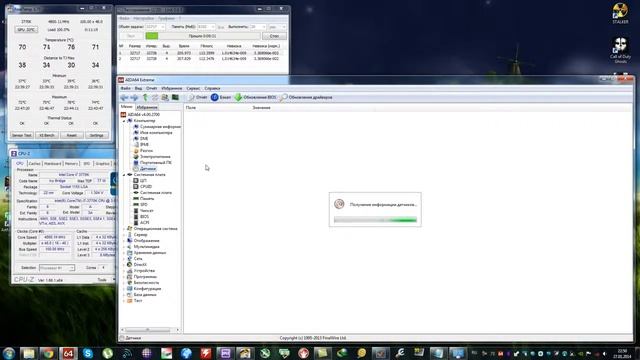Select the Безопасность tree node
Viewport: 640px width, 360px height.
pyautogui.click(x=143, y=282)
